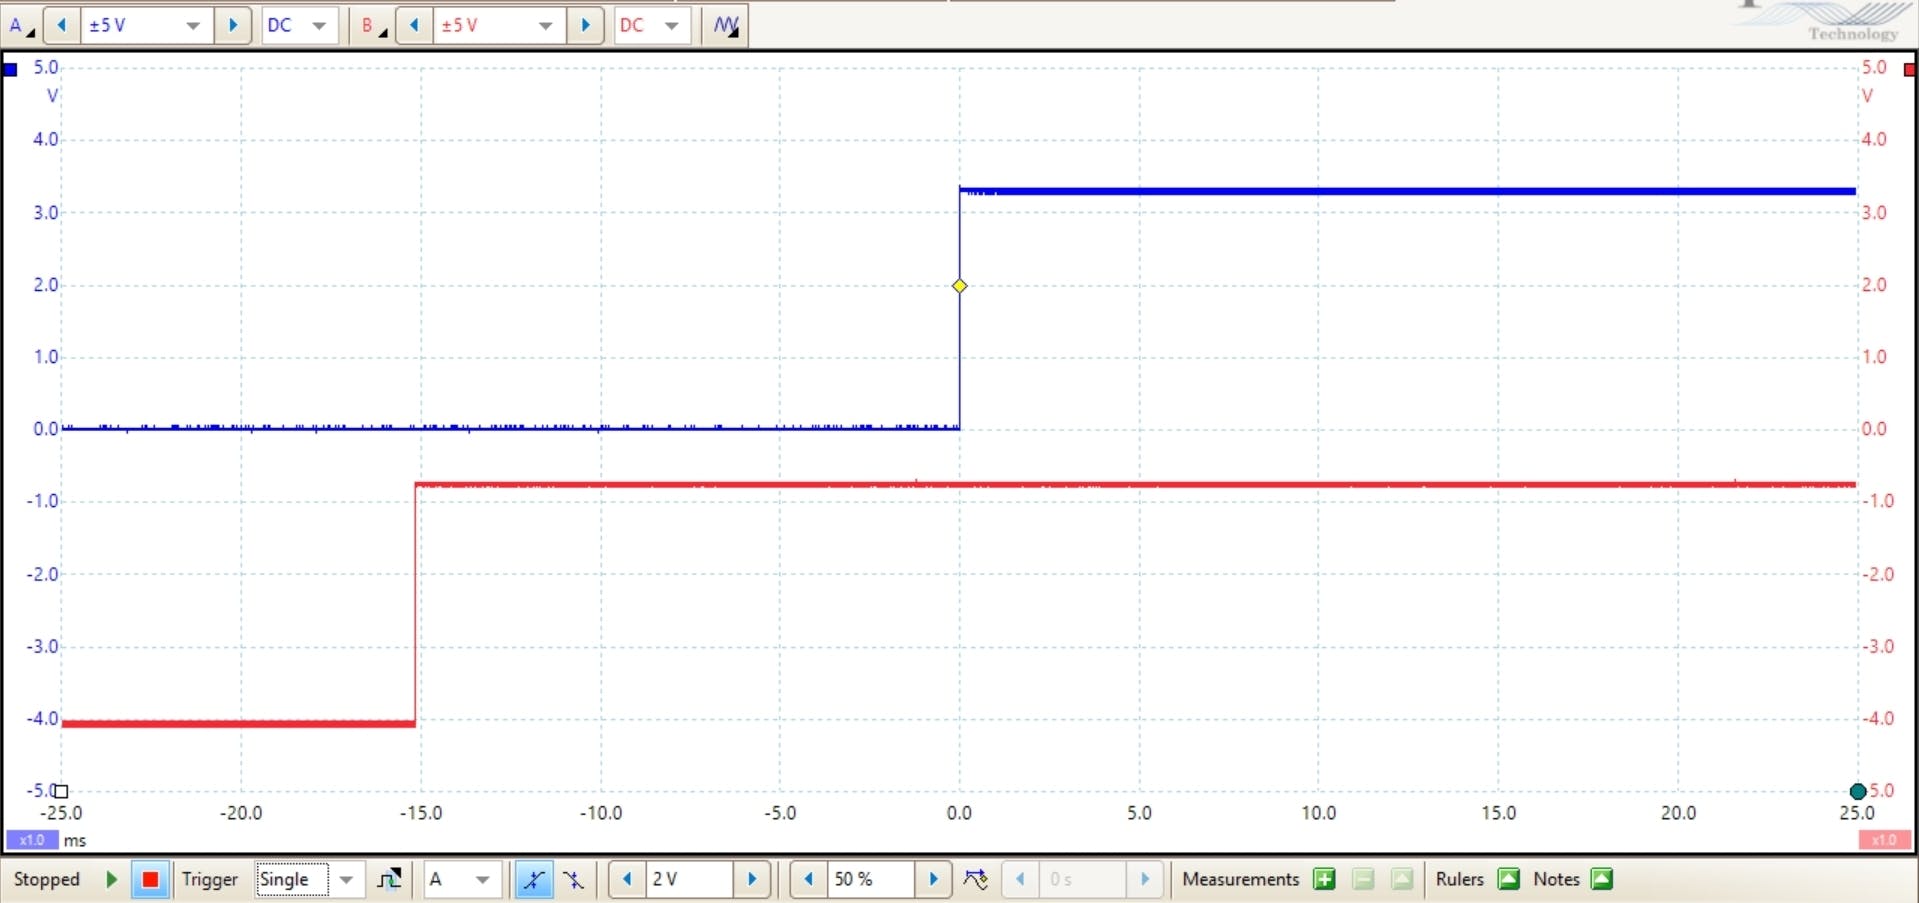Add a measurement with green plus

(1325, 880)
